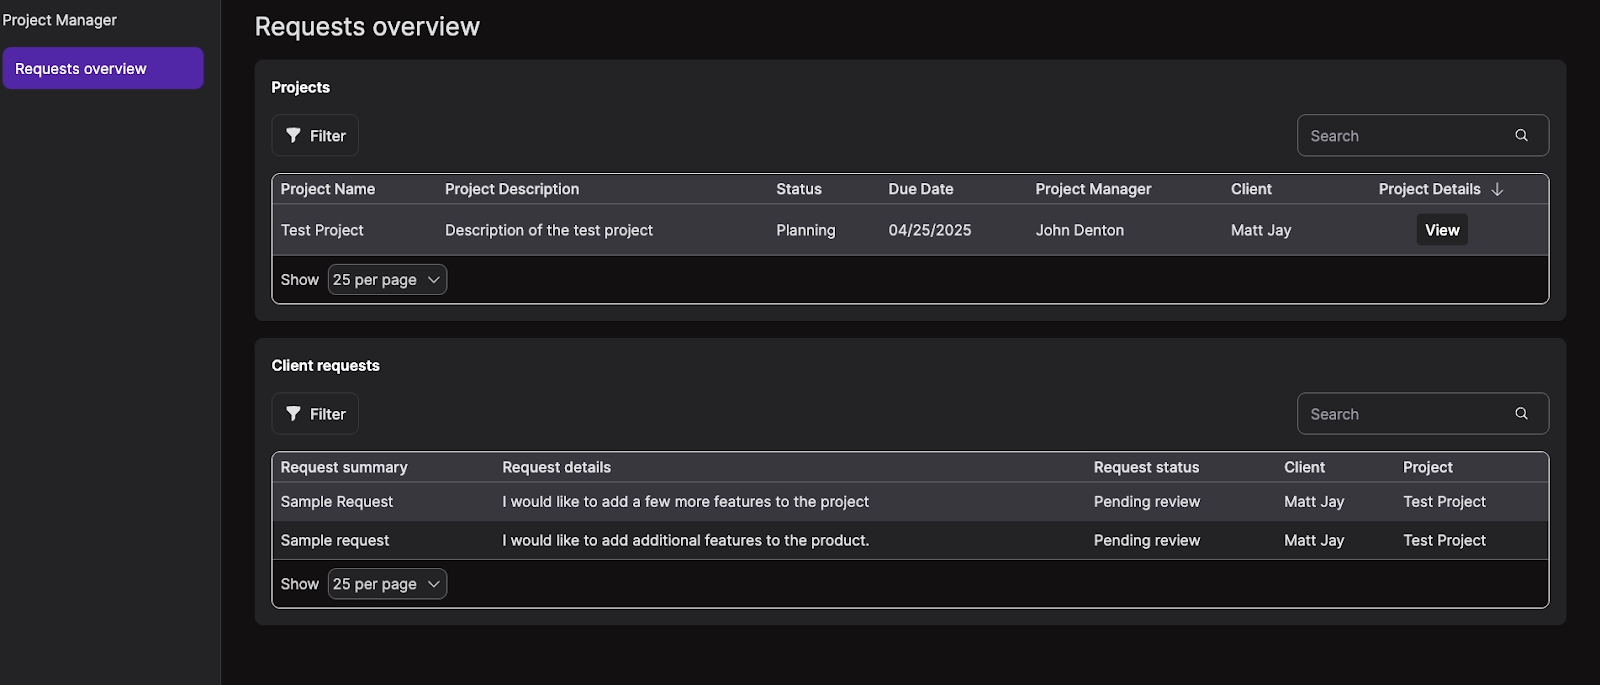The height and width of the screenshot is (685, 1600).
Task: Click the Request summary column header
Action: [344, 467]
